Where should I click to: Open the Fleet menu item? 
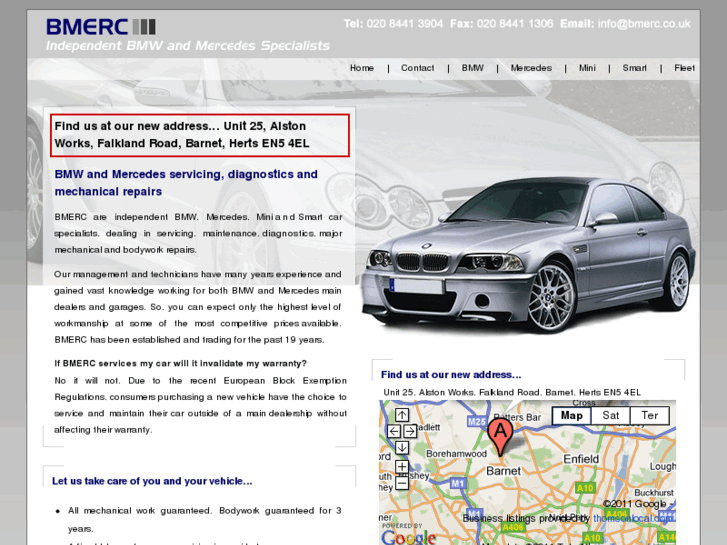(x=684, y=68)
